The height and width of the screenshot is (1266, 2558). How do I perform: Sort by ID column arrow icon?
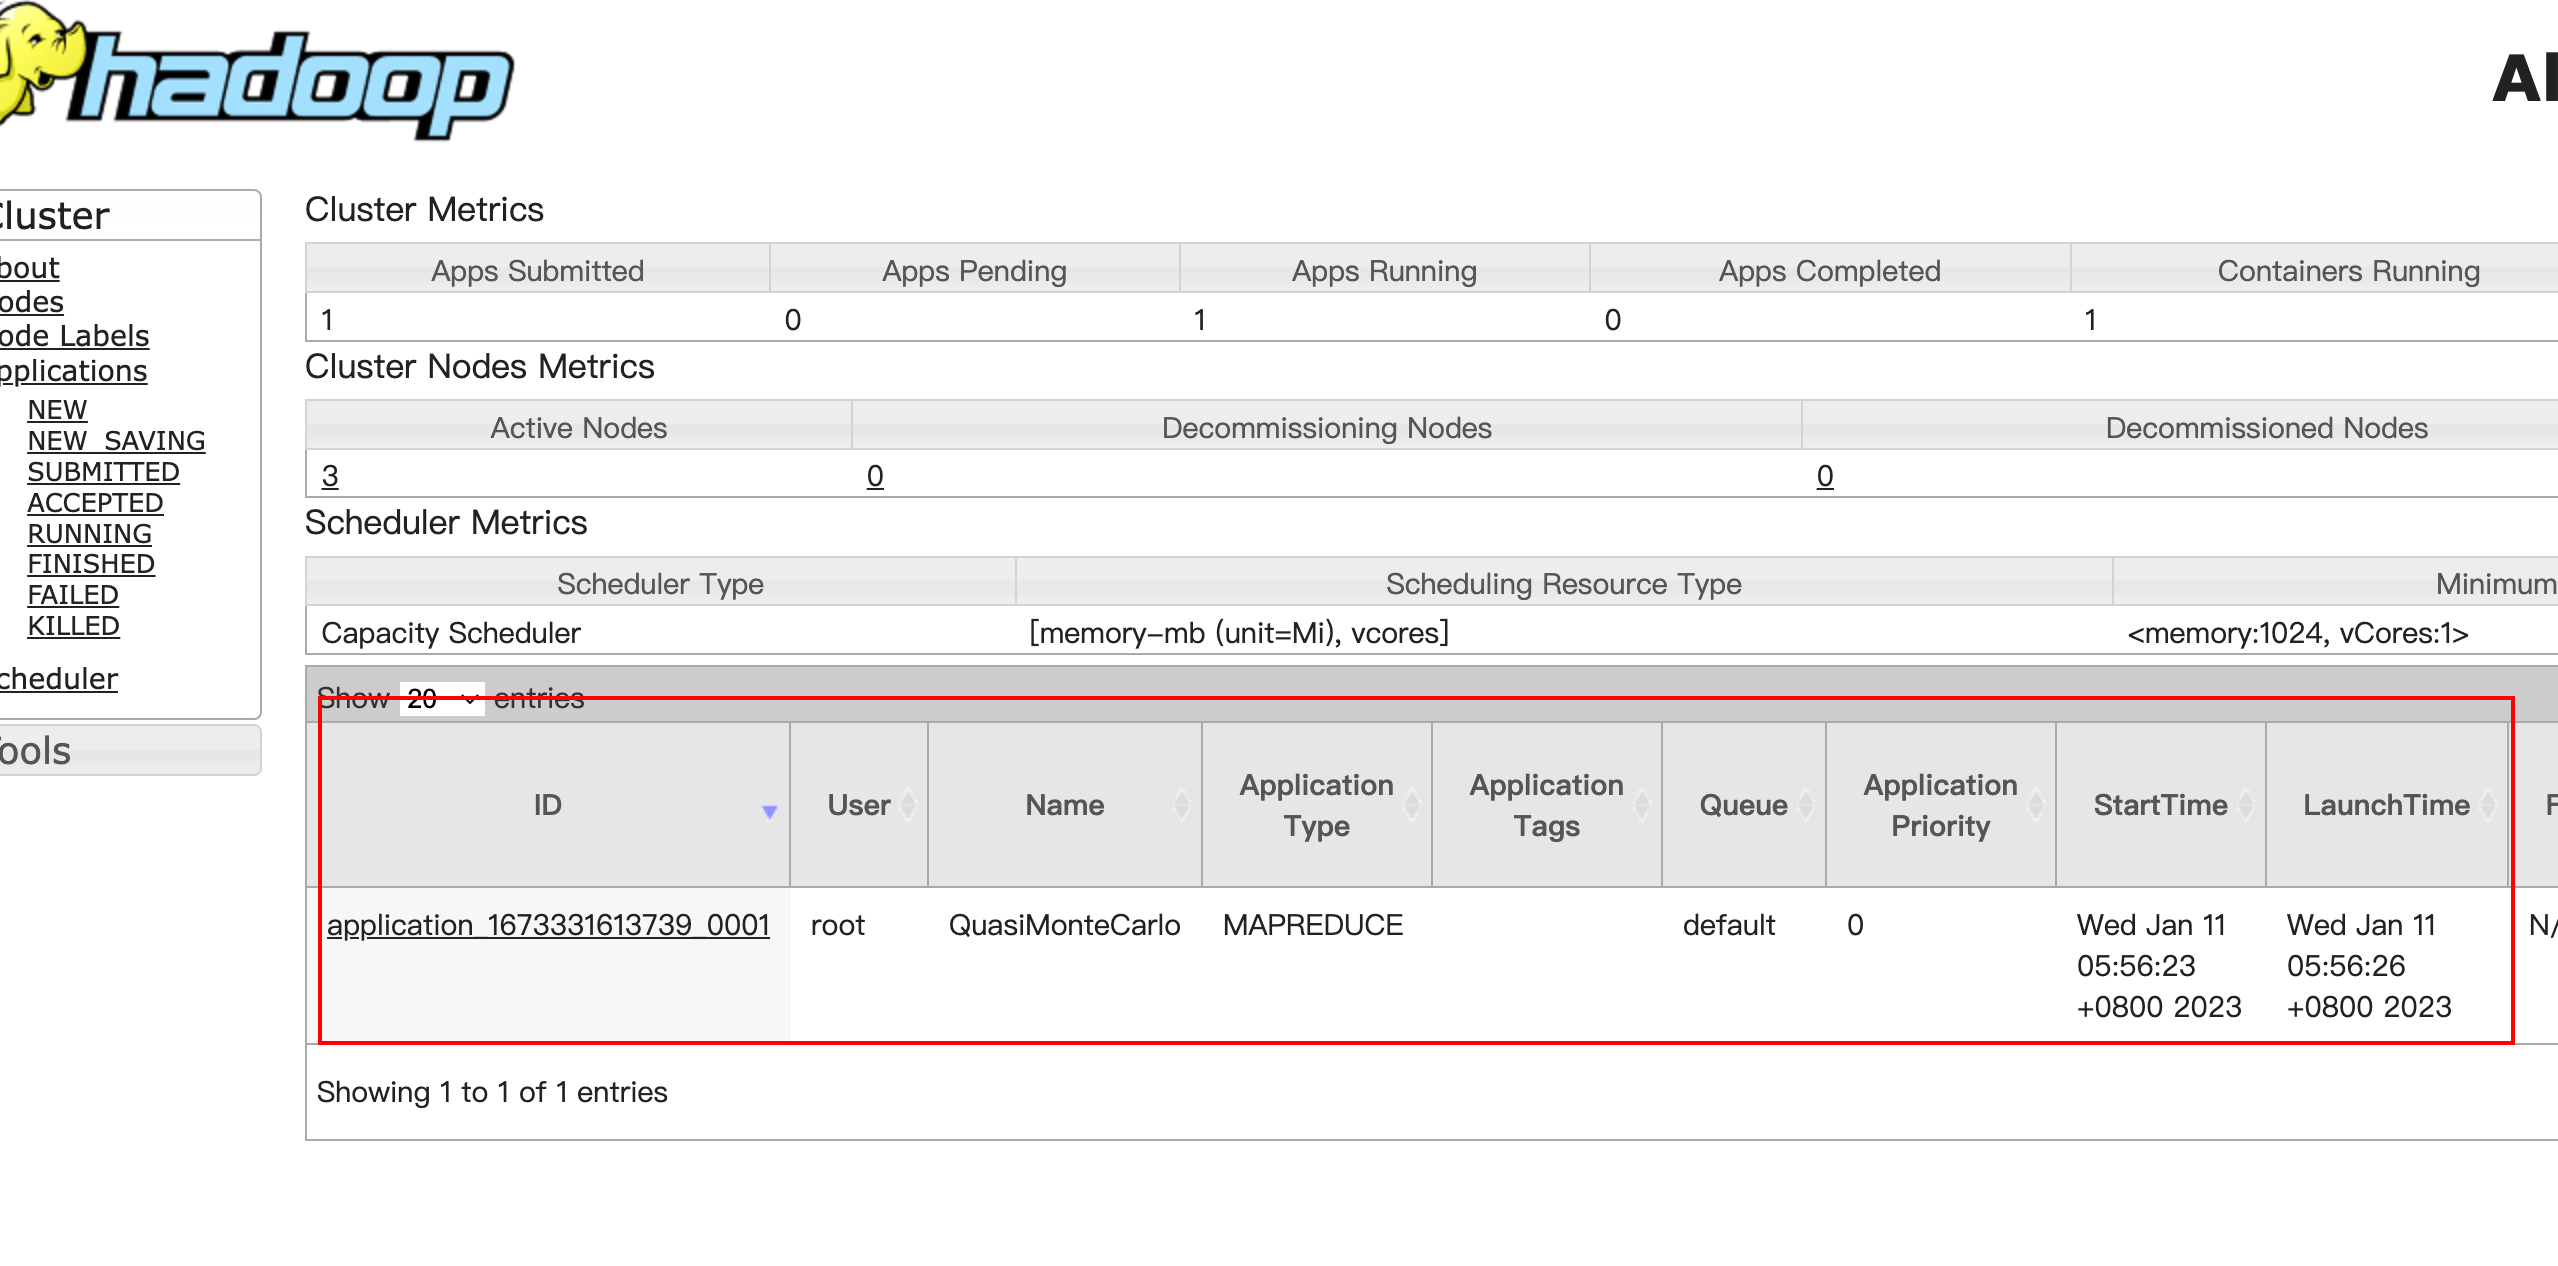pos(769,811)
